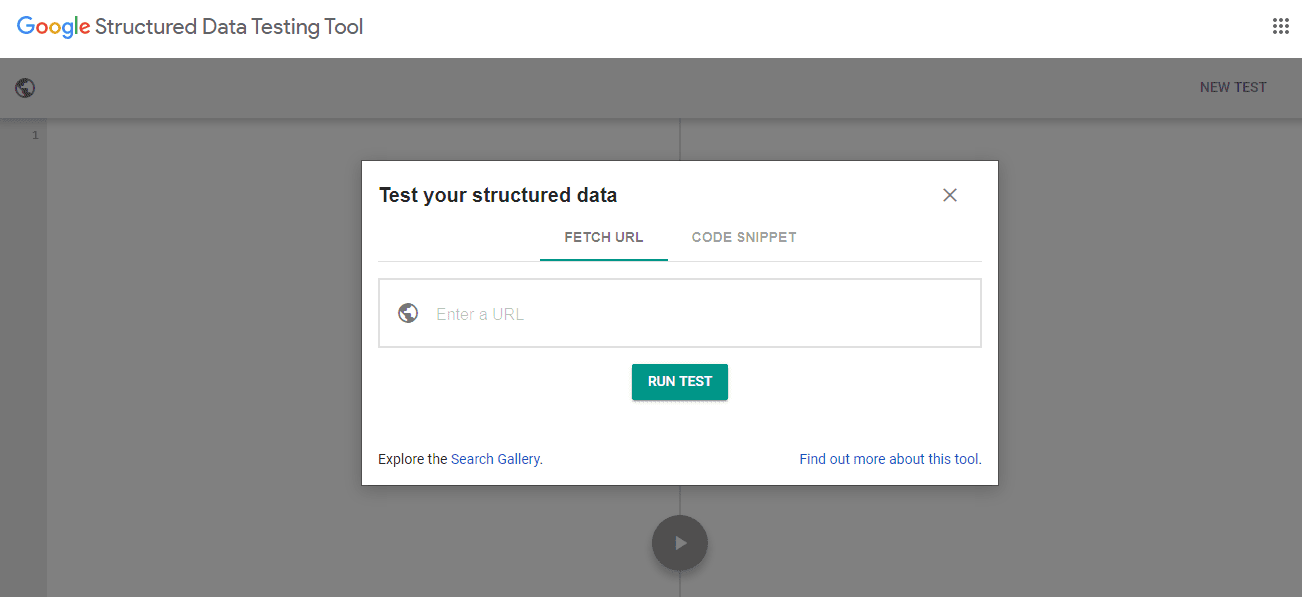Open the Search Gallery link
This screenshot has width=1302, height=597.
[x=495, y=459]
